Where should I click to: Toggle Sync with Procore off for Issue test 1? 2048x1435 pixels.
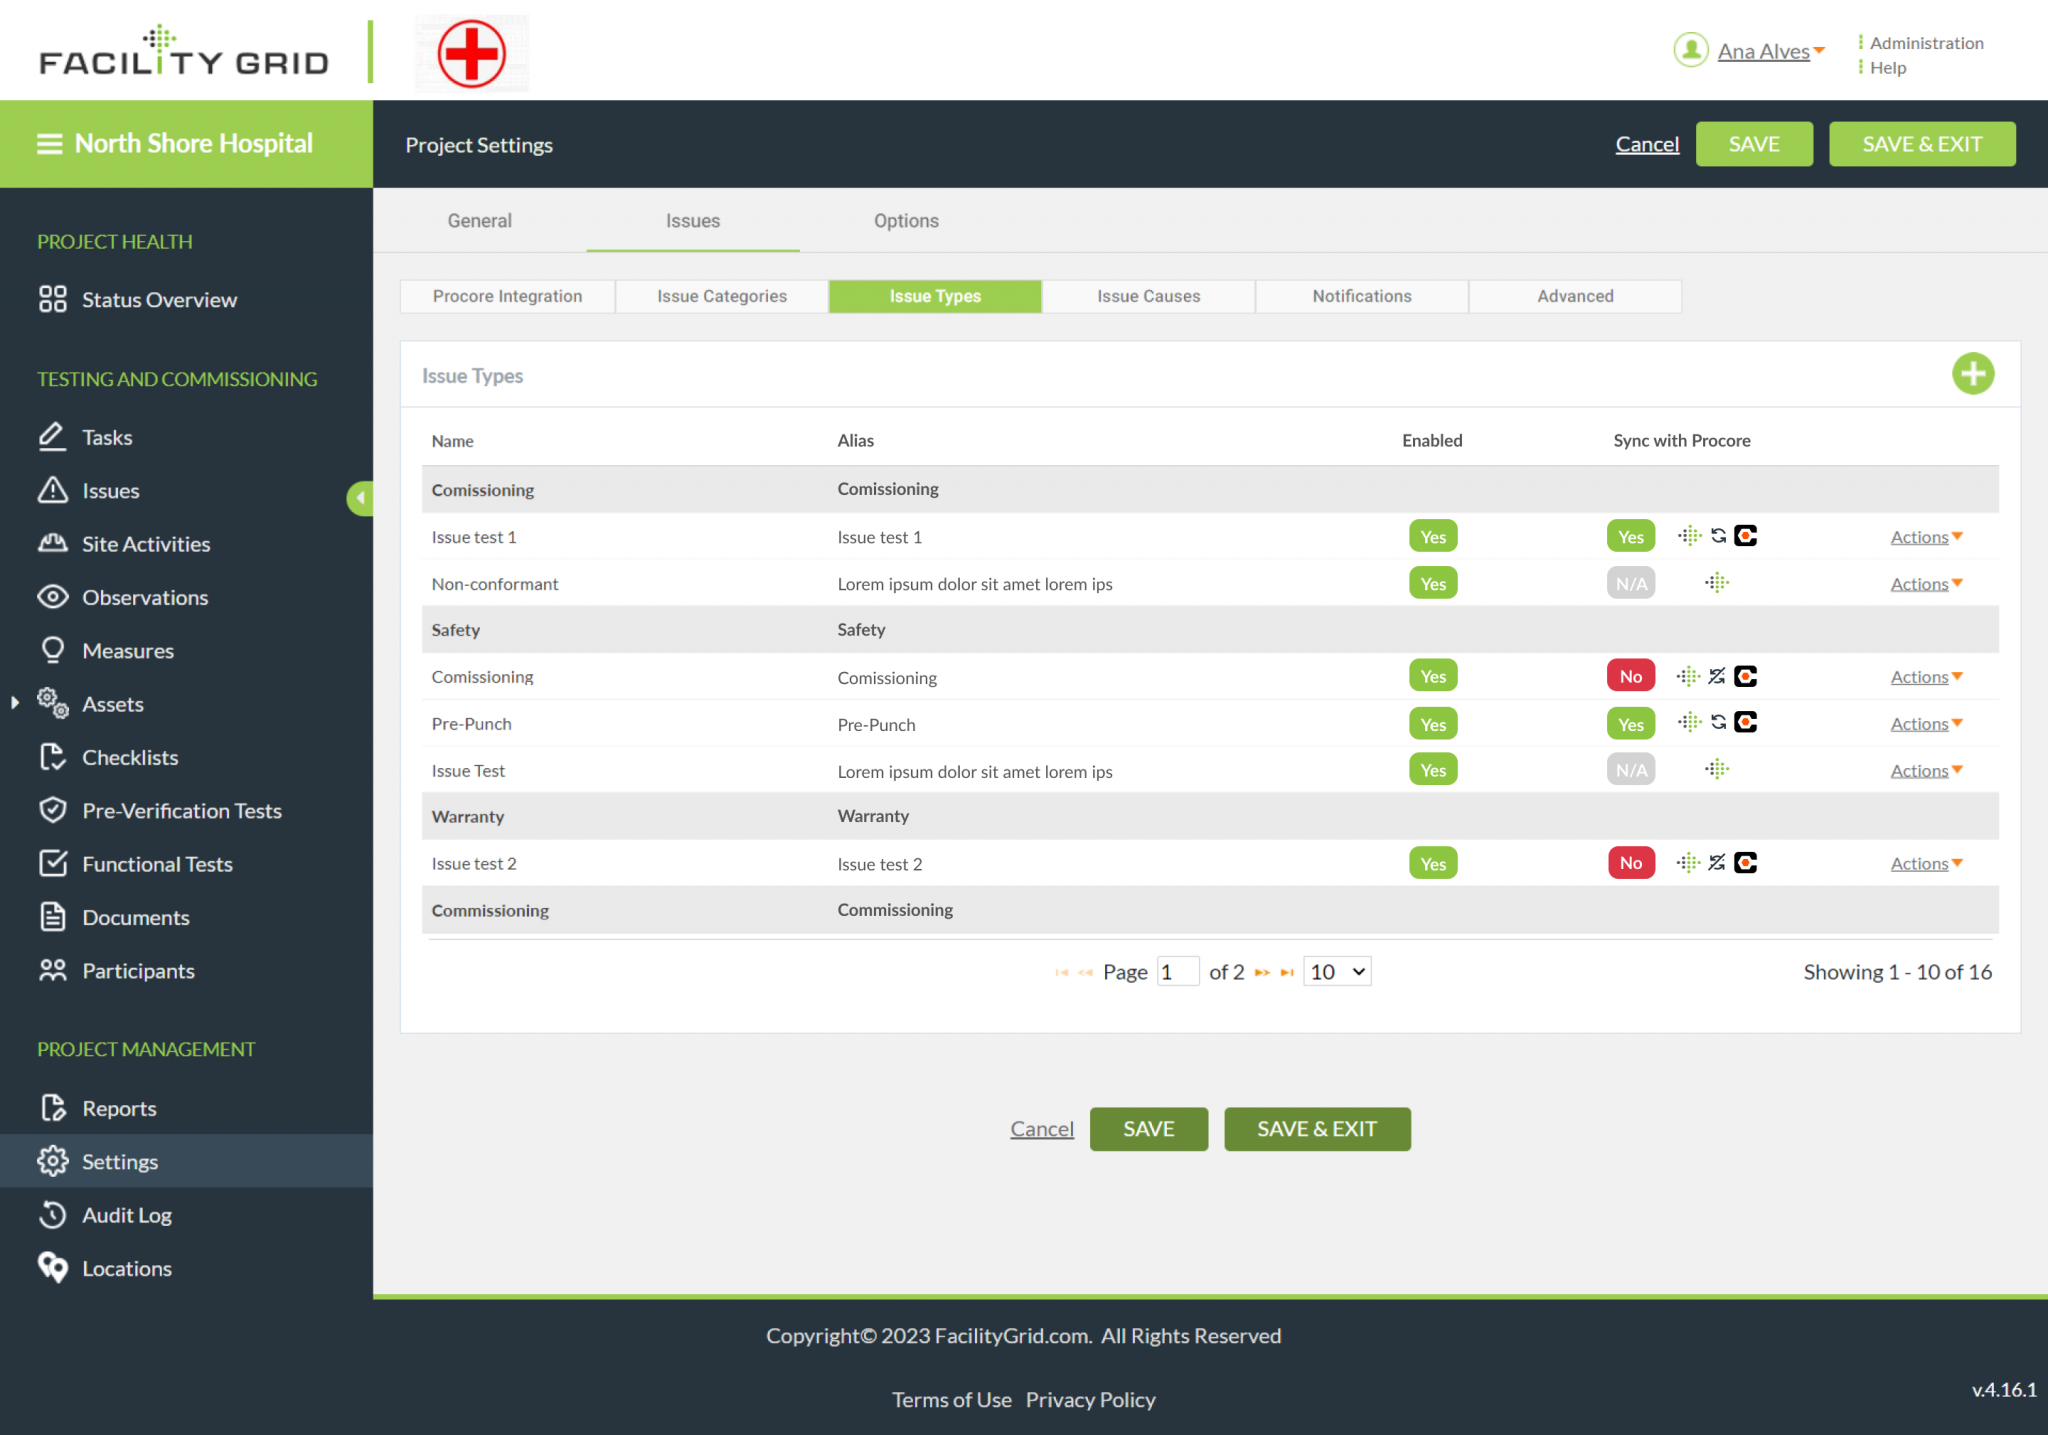pyautogui.click(x=1630, y=536)
